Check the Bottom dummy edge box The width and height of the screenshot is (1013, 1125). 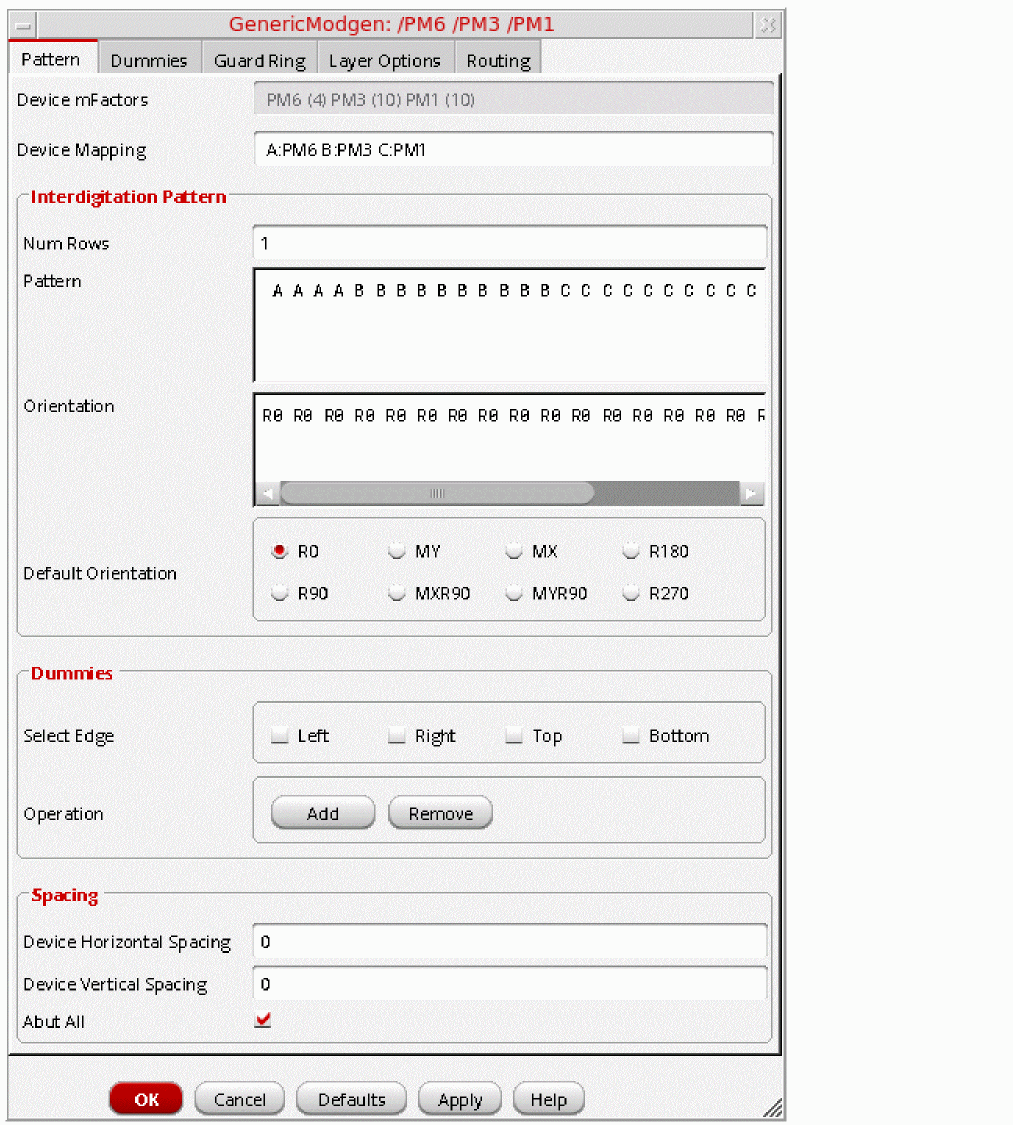coord(631,735)
